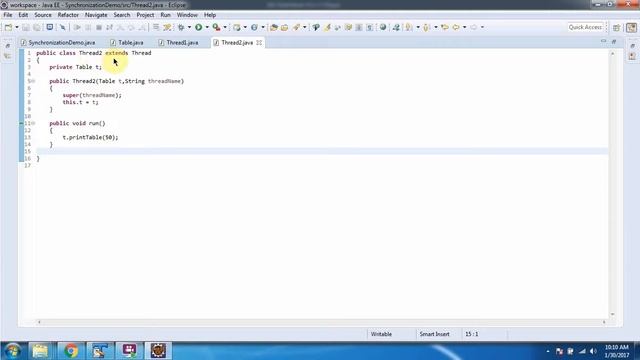Click the Open Type folder icon
Viewport: 640px width, 360px height.
click(274, 27)
